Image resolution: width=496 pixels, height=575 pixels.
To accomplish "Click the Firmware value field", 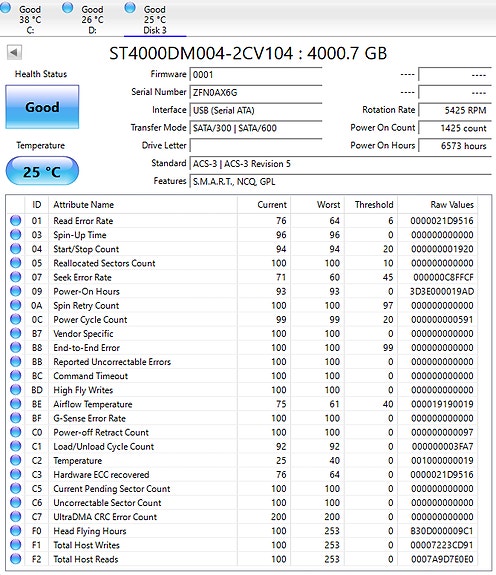I will tap(256, 74).
